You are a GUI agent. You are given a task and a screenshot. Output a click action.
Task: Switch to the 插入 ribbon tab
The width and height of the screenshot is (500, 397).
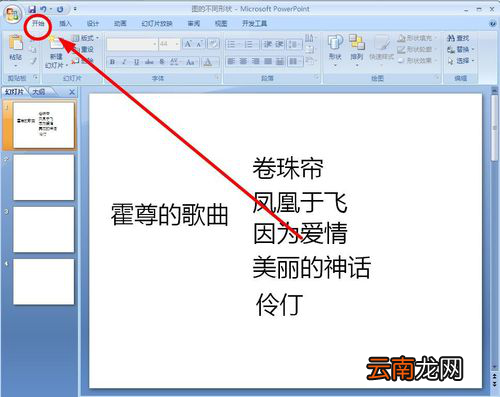tap(65, 24)
